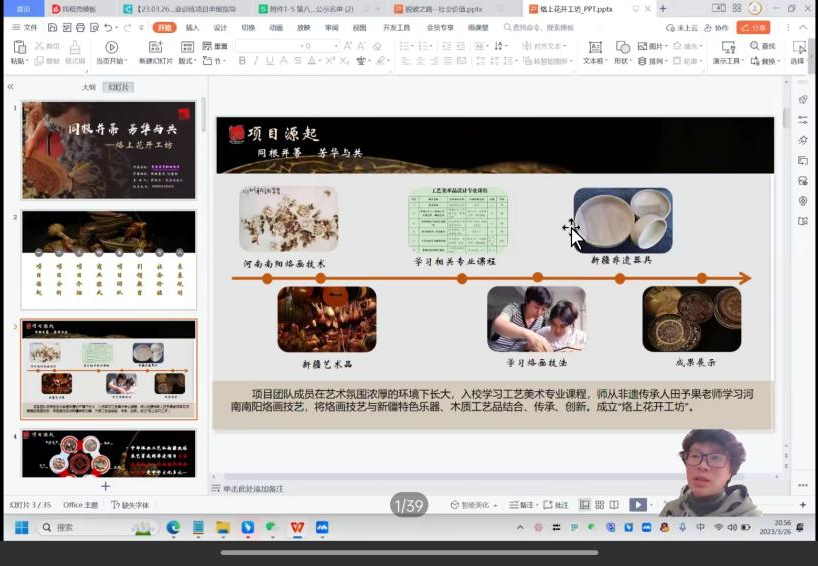Image resolution: width=818 pixels, height=566 pixels.
Task: Collapse the ribbon with the up chevron
Action: (805, 28)
